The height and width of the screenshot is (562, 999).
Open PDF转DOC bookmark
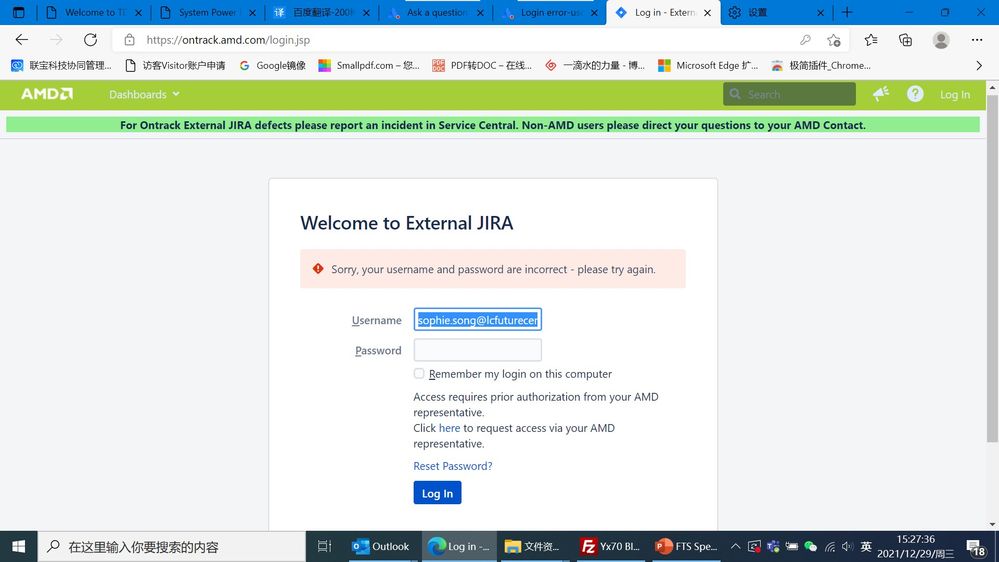point(482,65)
